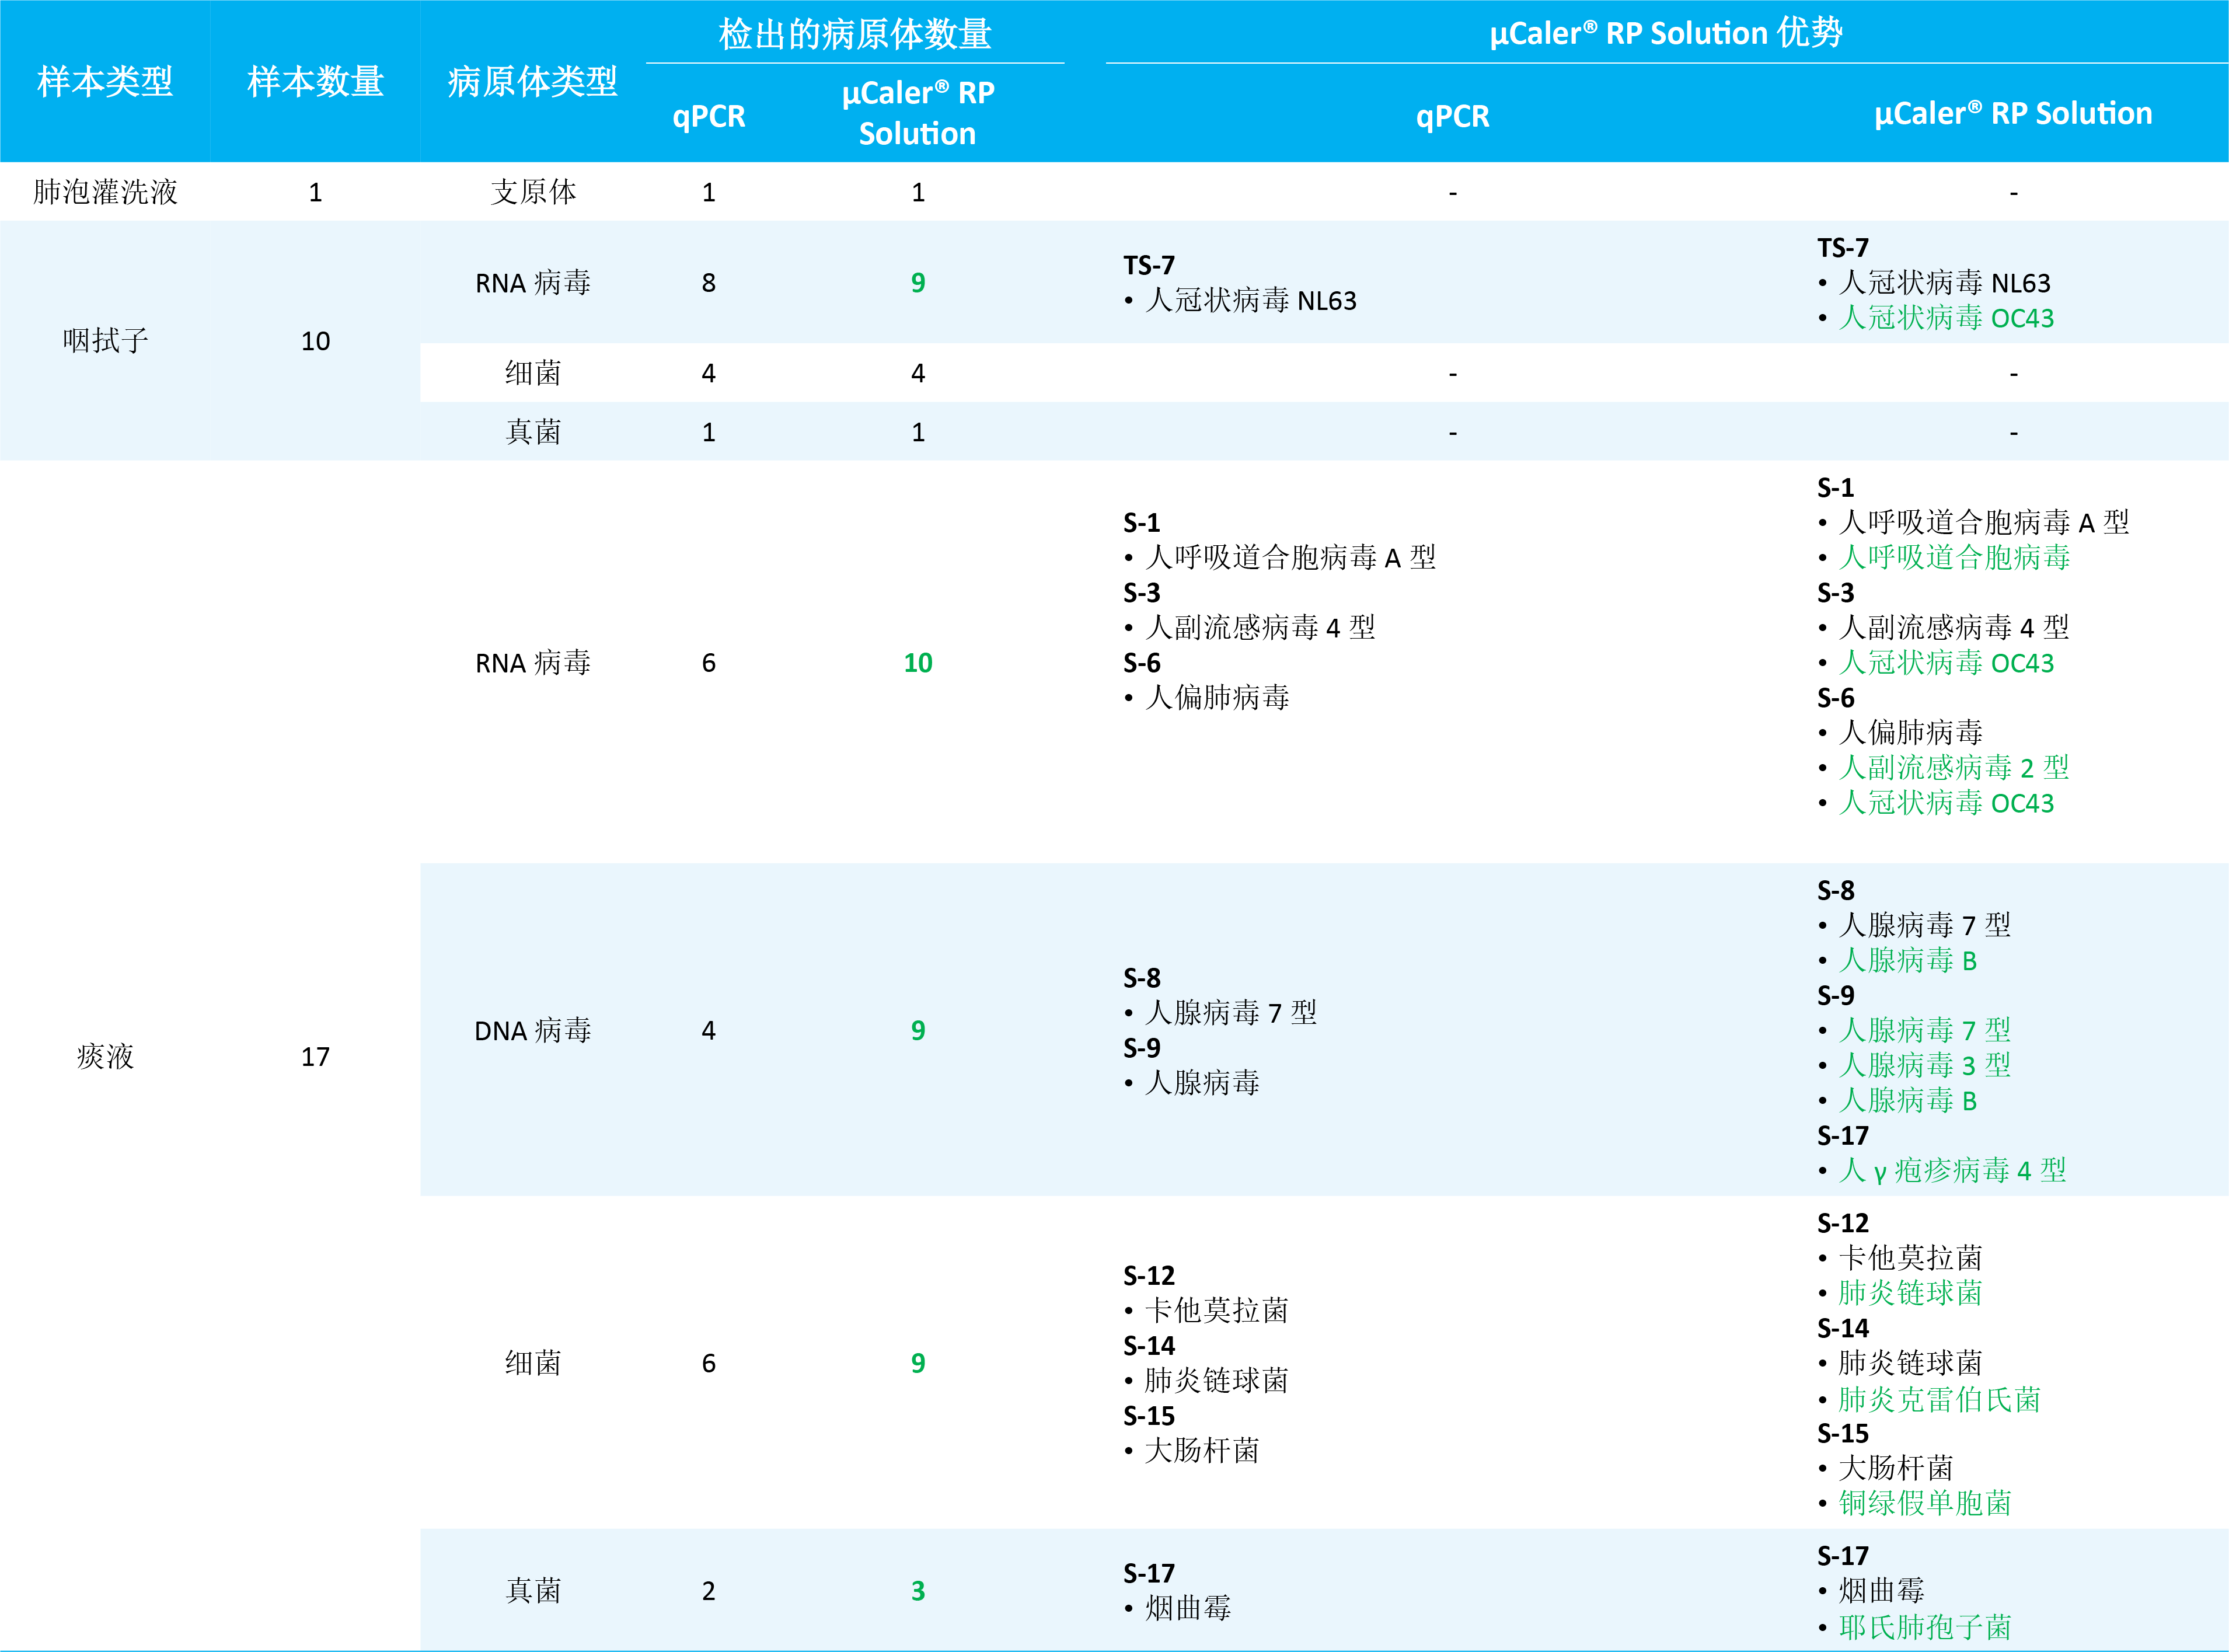
Task: Click green 人副流感病毒 2 型 entry
Action: 1954,767
